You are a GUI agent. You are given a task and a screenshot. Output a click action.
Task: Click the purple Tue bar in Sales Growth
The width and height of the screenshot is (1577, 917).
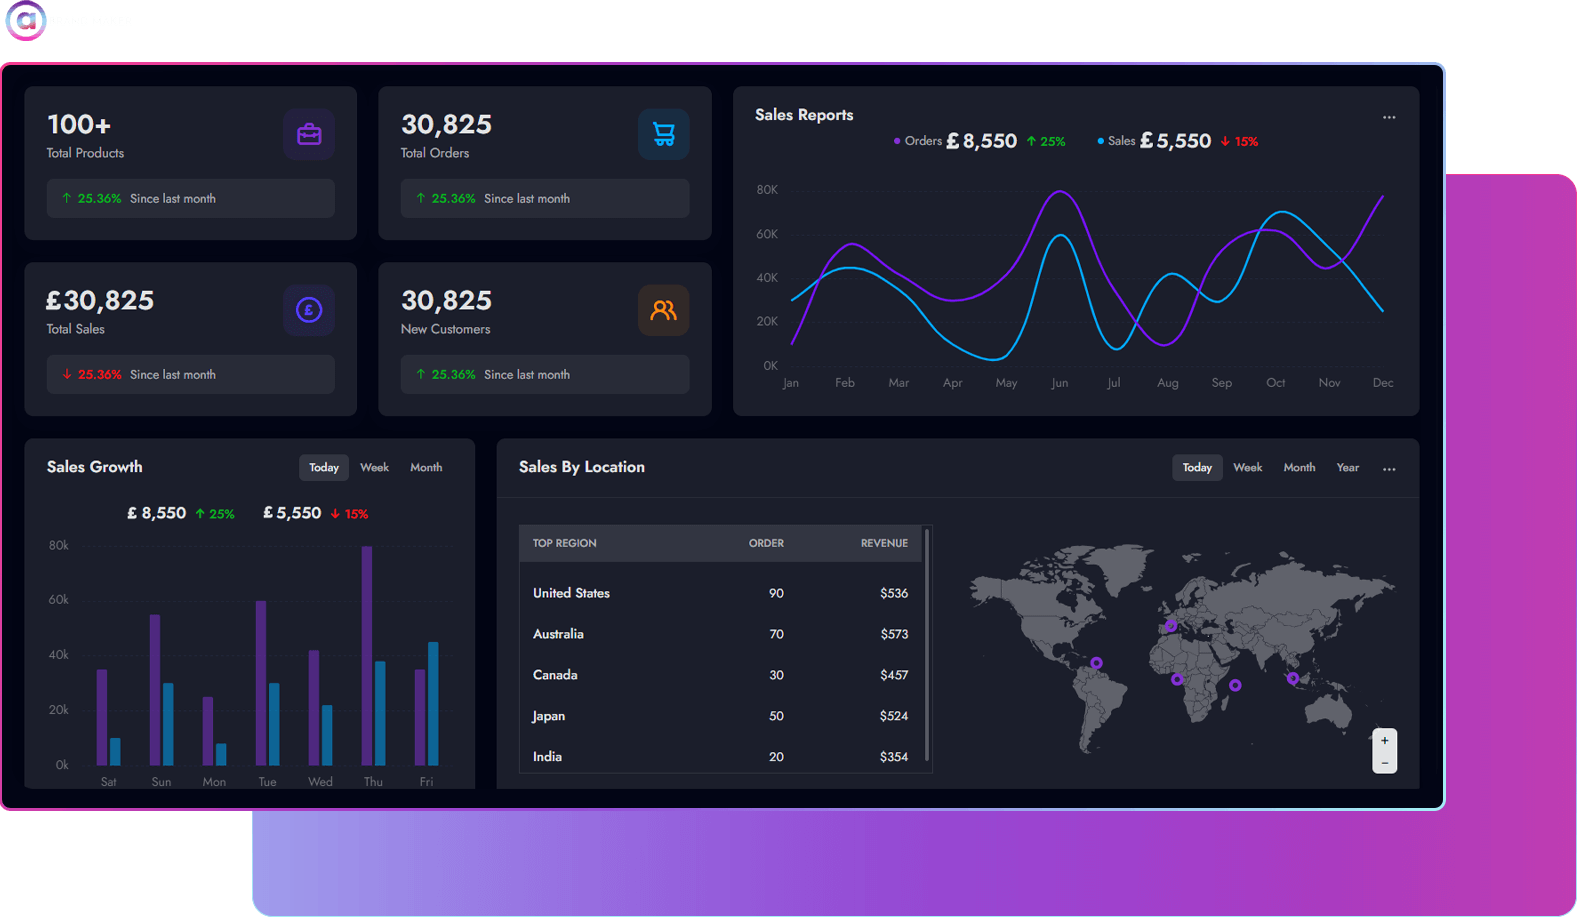(x=261, y=683)
